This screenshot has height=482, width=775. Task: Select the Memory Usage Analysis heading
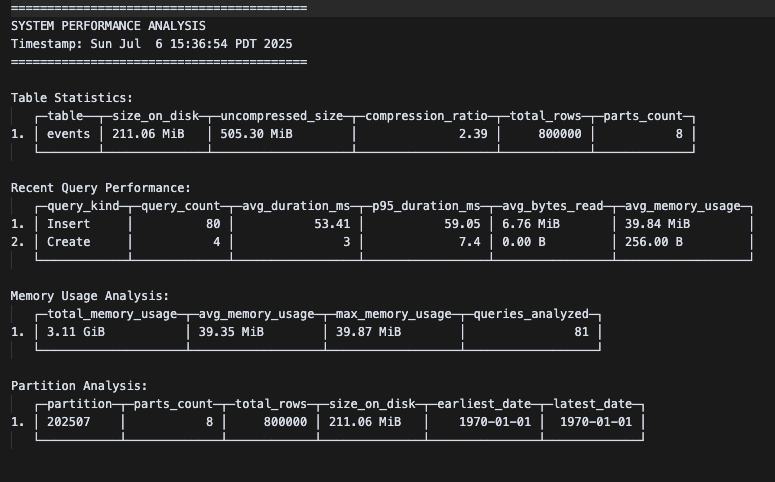click(x=90, y=296)
